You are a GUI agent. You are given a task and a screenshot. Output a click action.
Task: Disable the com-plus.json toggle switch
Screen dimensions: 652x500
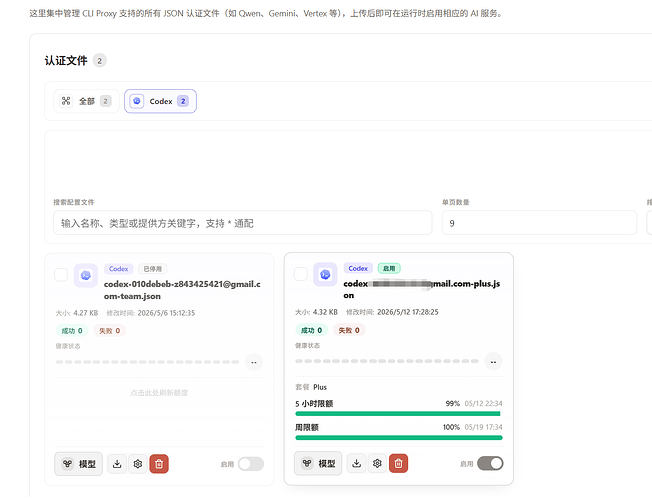pos(490,463)
